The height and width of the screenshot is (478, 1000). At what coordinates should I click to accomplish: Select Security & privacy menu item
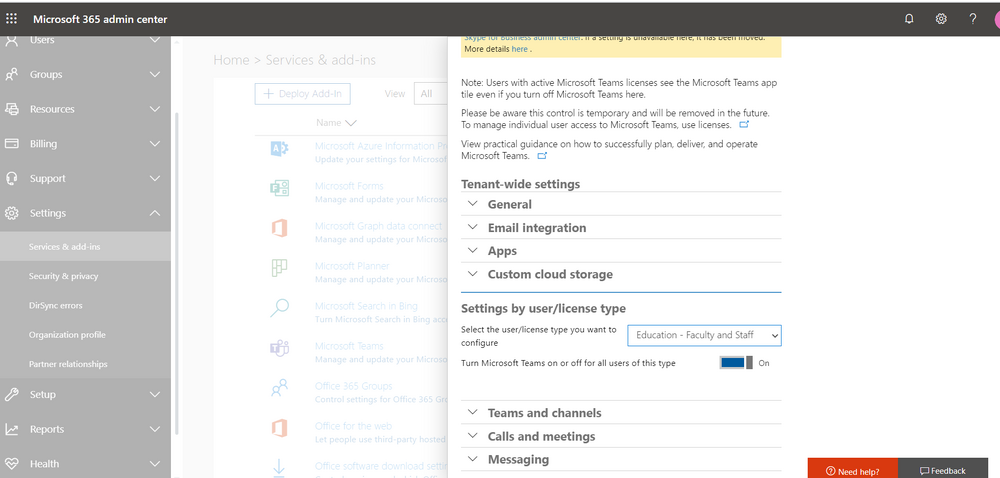[x=85, y=276]
